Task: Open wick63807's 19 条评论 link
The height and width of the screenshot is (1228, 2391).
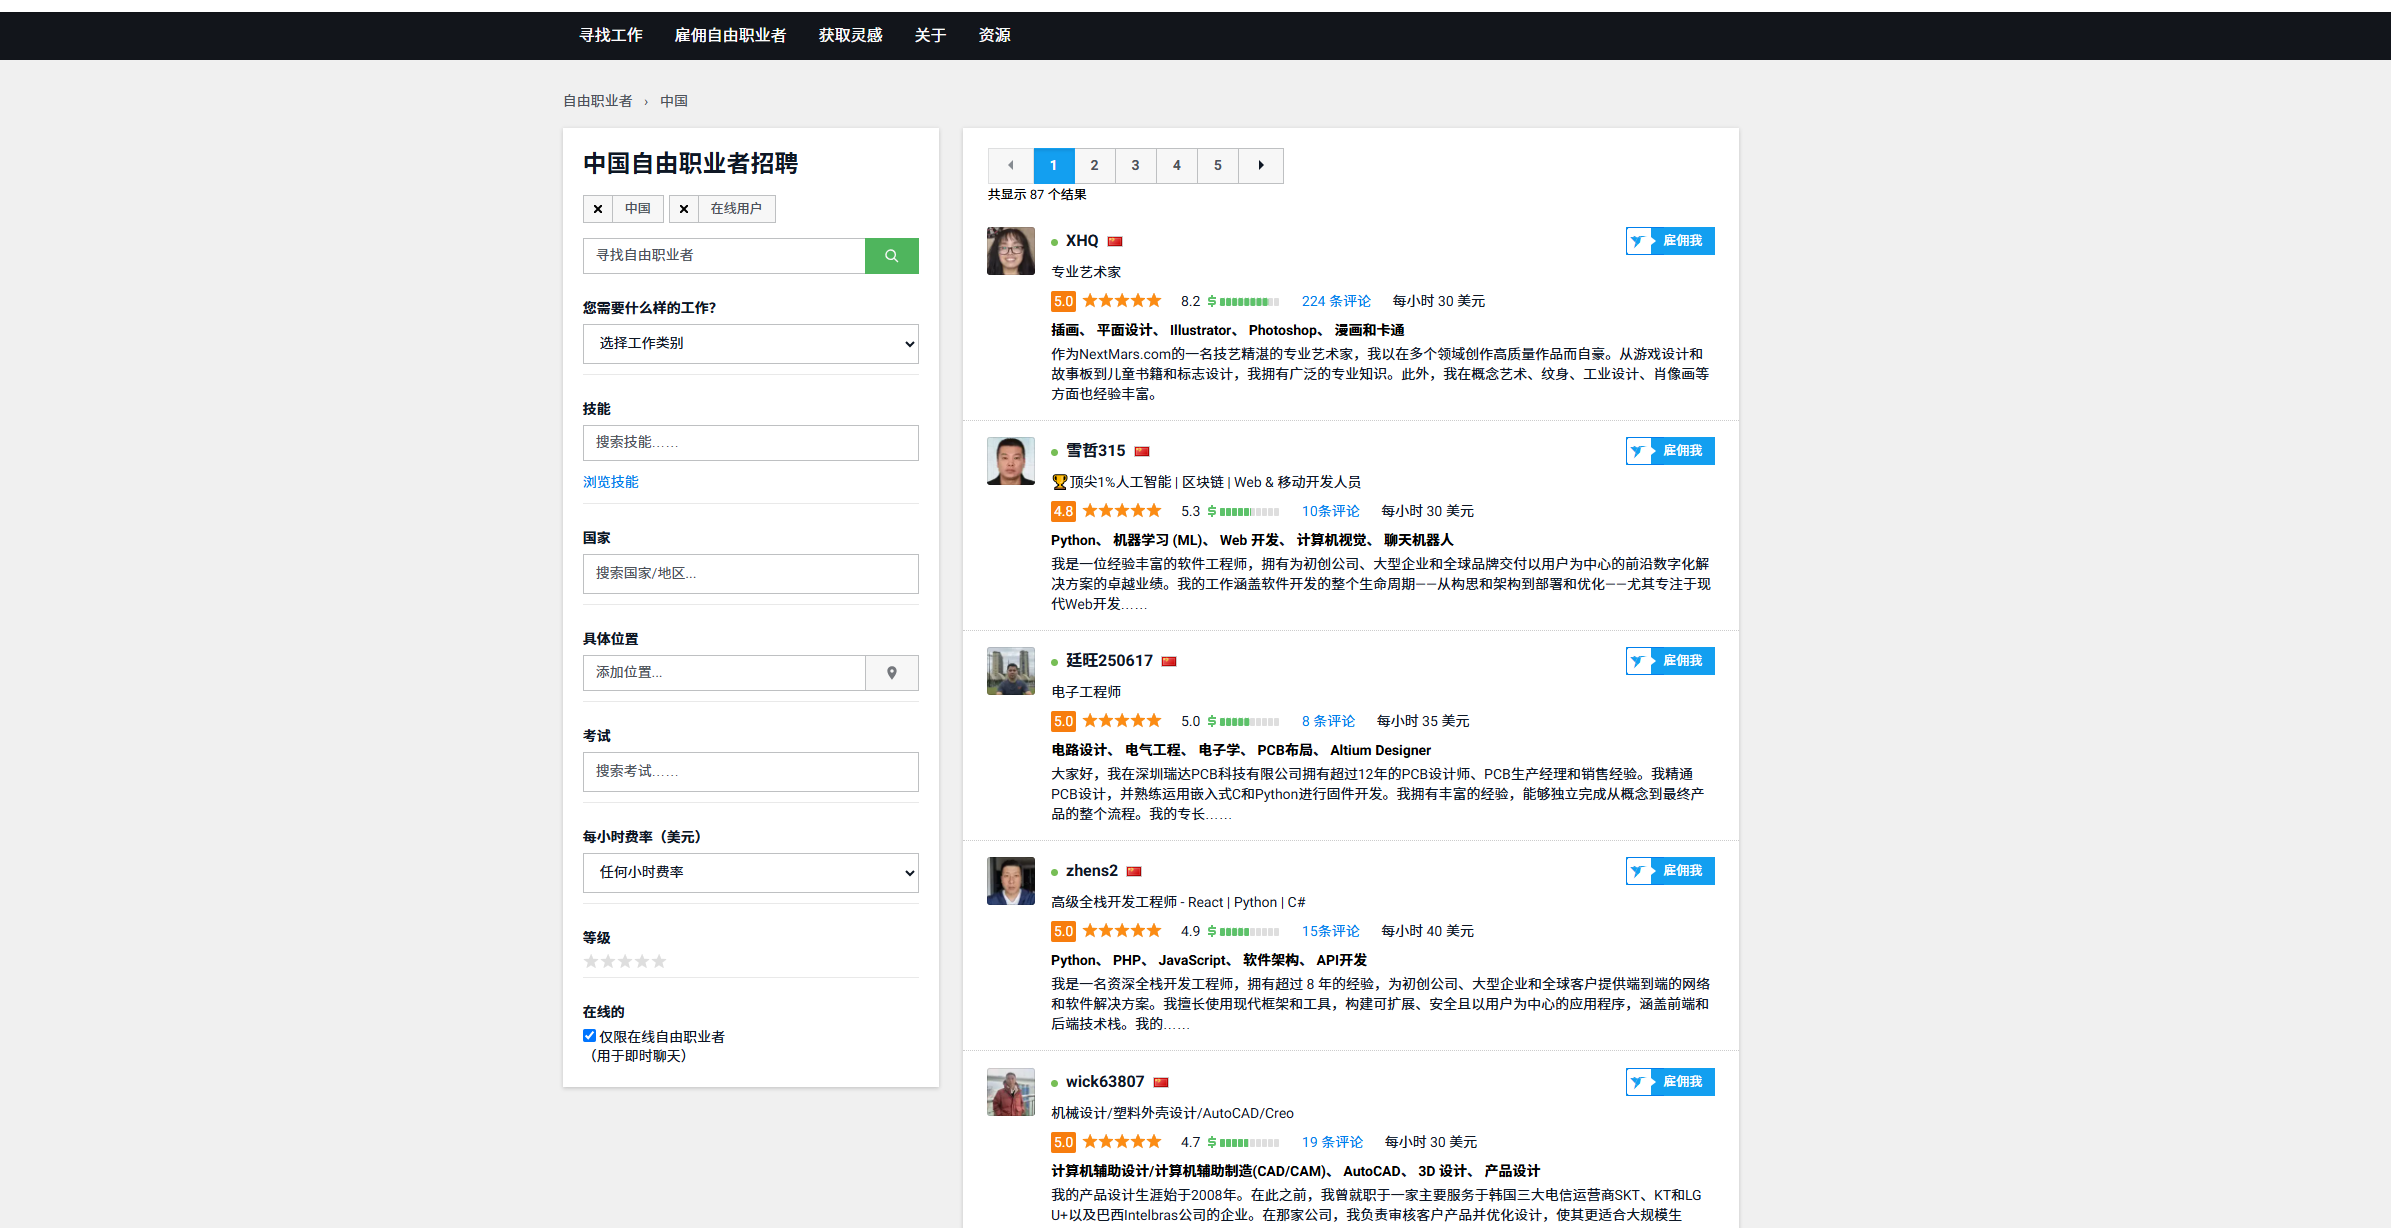Action: (1332, 1143)
